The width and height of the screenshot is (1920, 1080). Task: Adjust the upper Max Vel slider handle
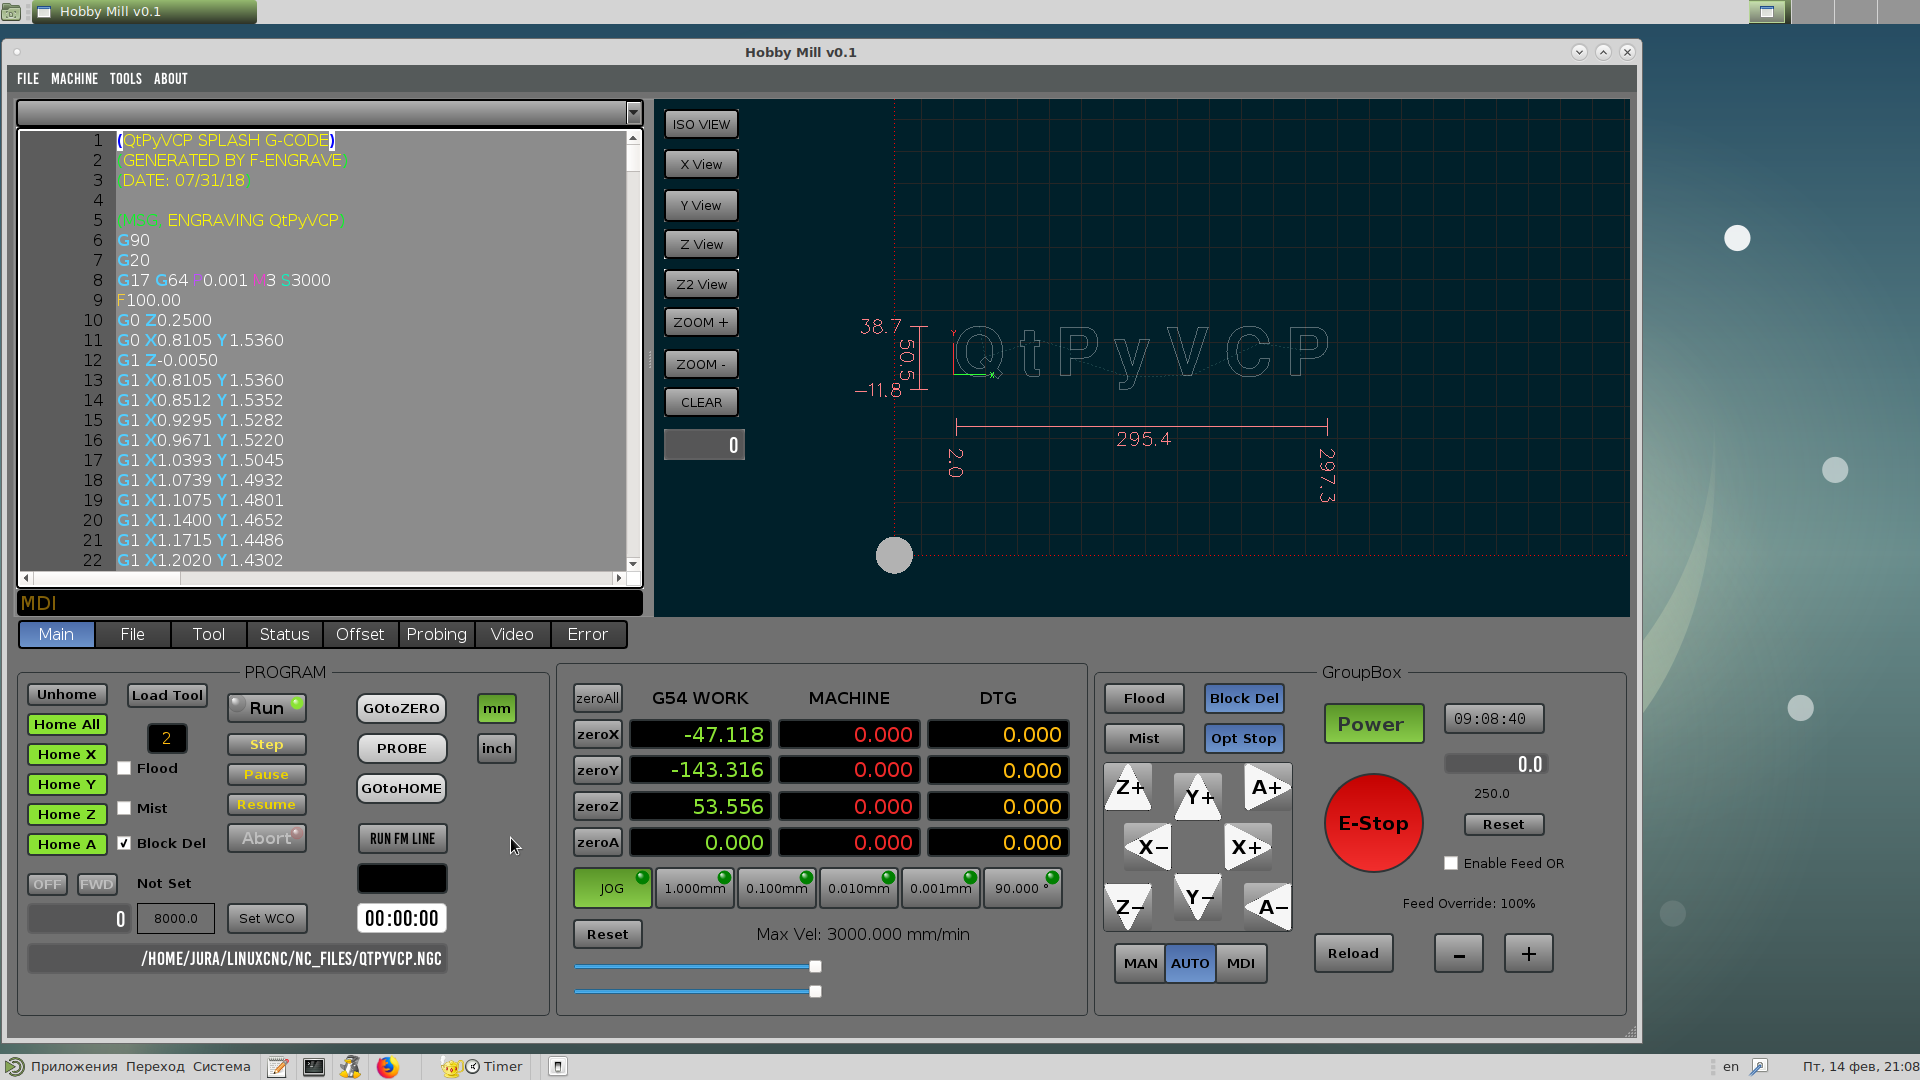pyautogui.click(x=815, y=966)
